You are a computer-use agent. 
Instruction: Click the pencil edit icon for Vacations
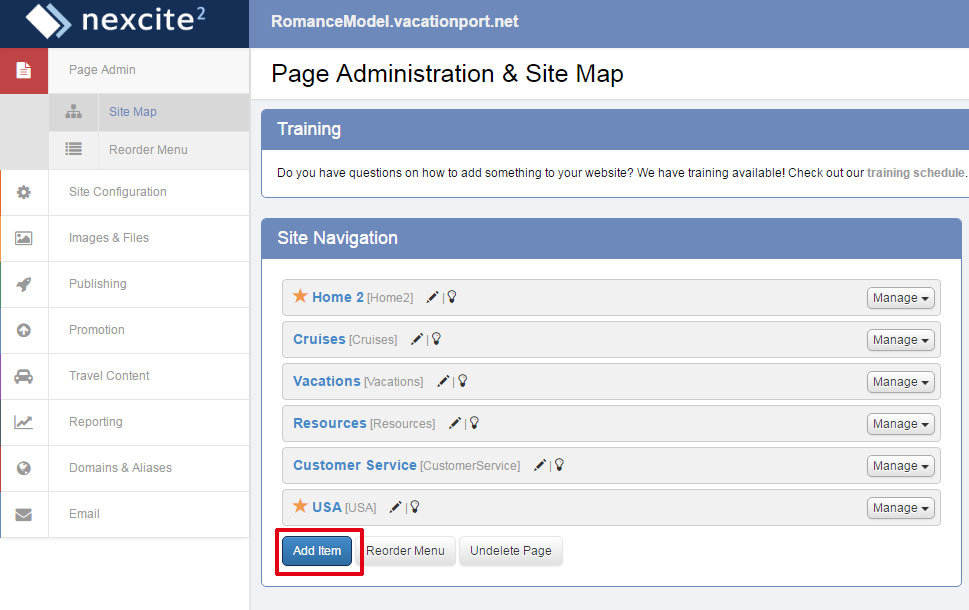tap(442, 381)
